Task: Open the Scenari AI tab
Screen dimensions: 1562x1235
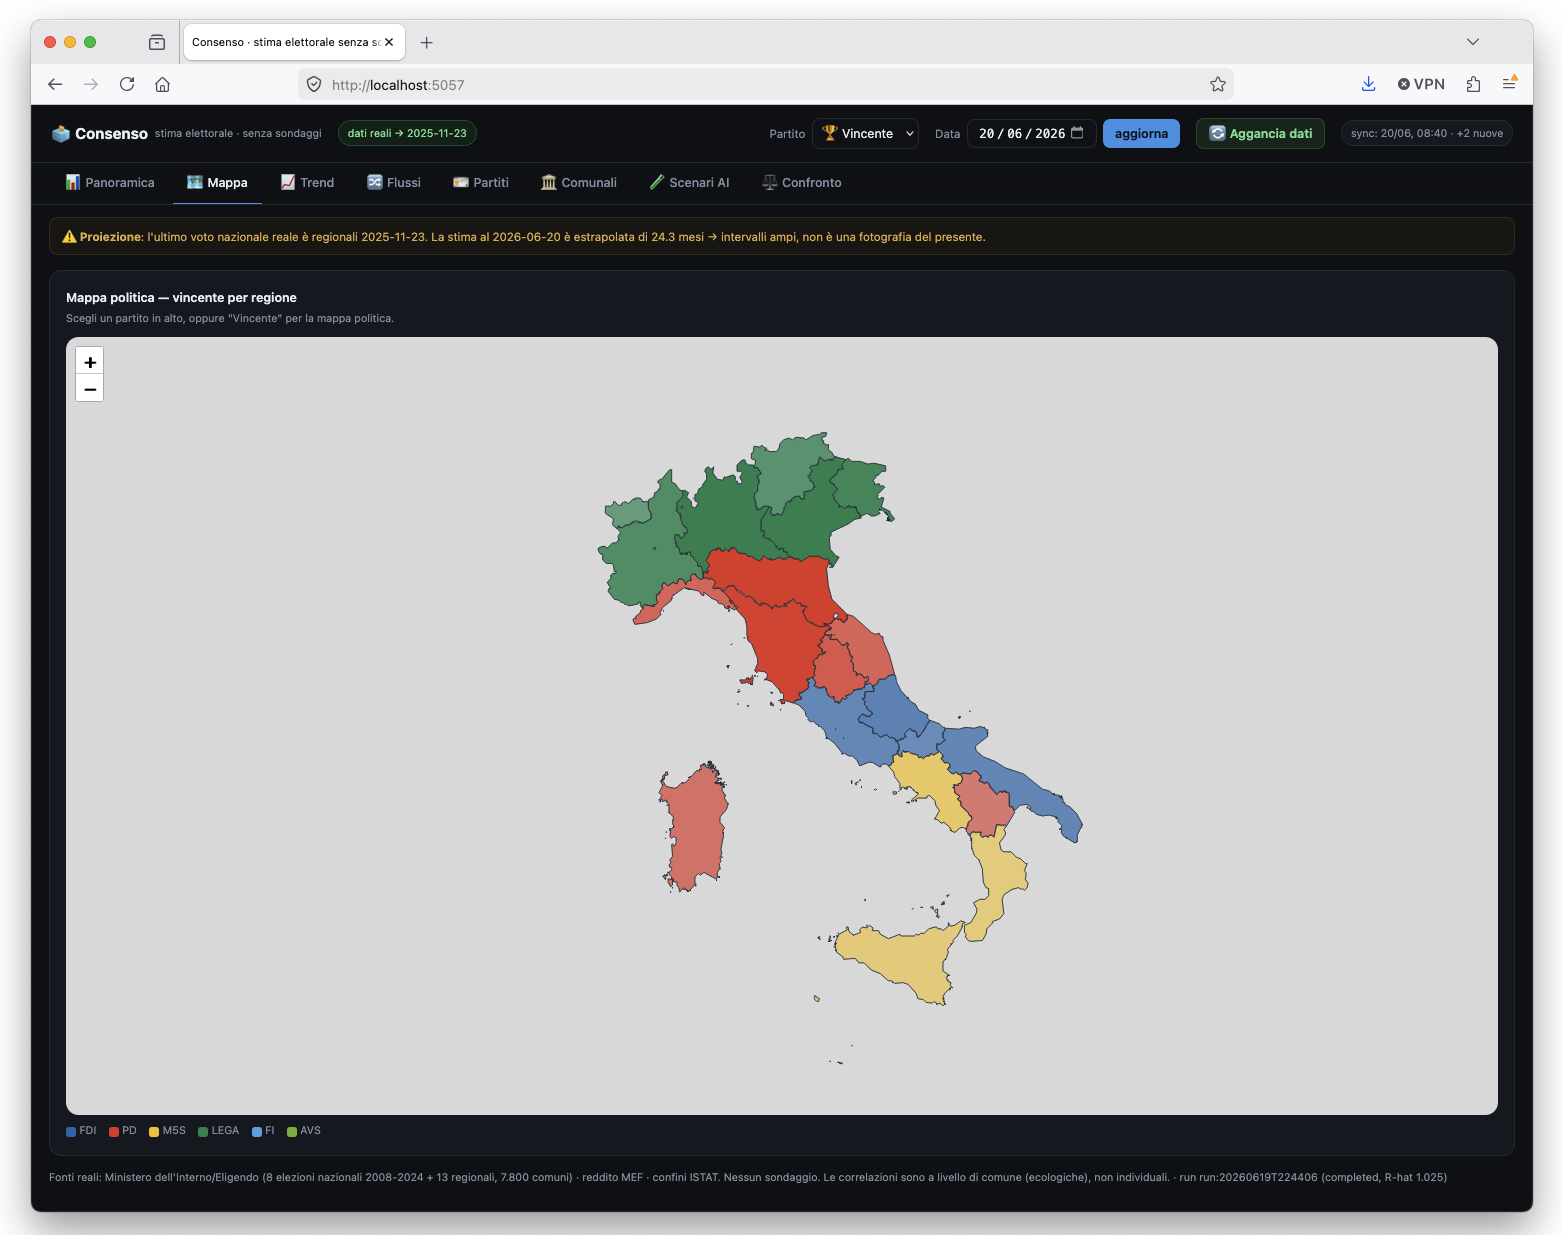Action: [x=690, y=182]
